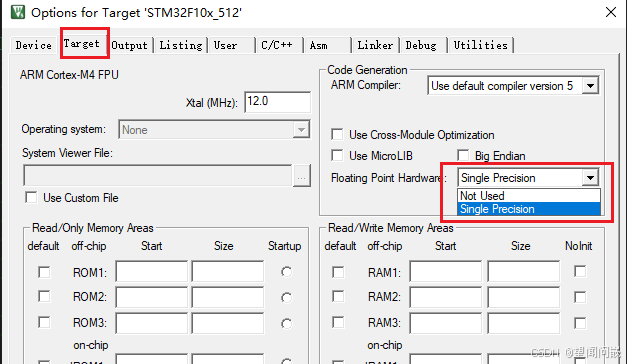Click the ROM2 Start address field
The width and height of the screenshot is (627, 364).
[152, 297]
